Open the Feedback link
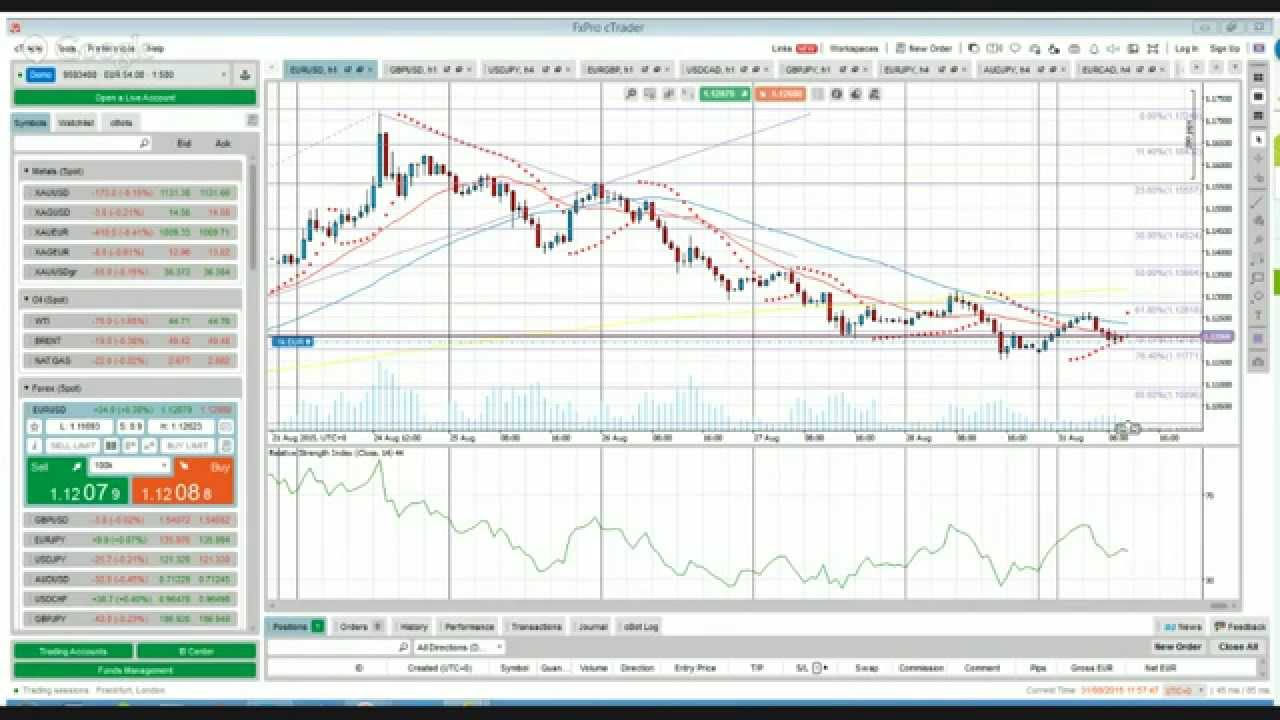The image size is (1280, 720). tap(1240, 626)
